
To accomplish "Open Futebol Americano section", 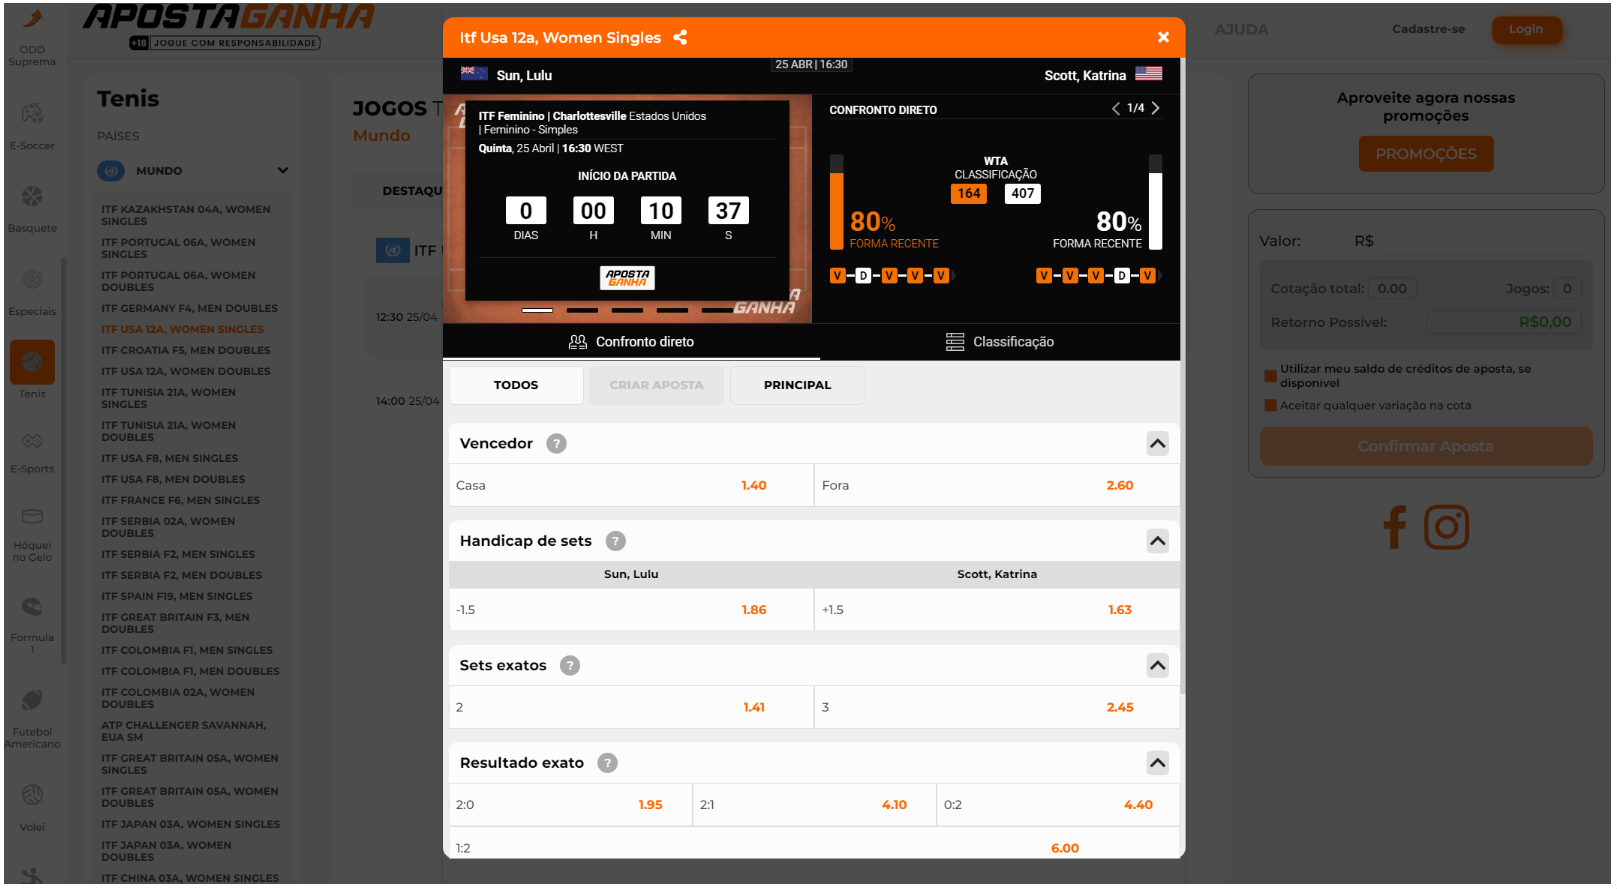I will 32,718.
